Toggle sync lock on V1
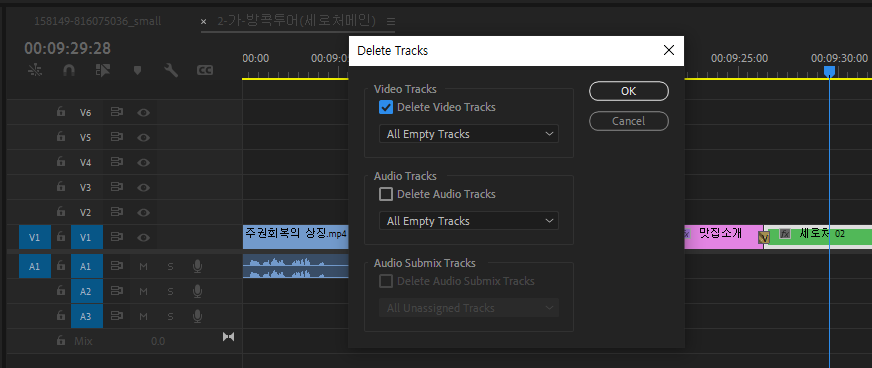Image resolution: width=872 pixels, height=368 pixels. pyautogui.click(x=116, y=237)
